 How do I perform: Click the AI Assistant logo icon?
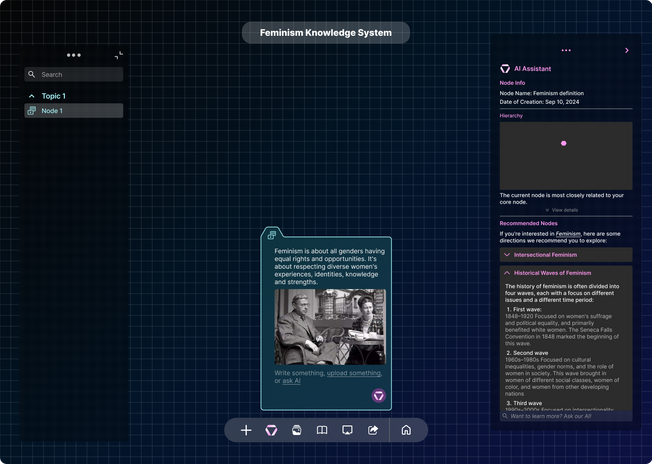coord(505,69)
